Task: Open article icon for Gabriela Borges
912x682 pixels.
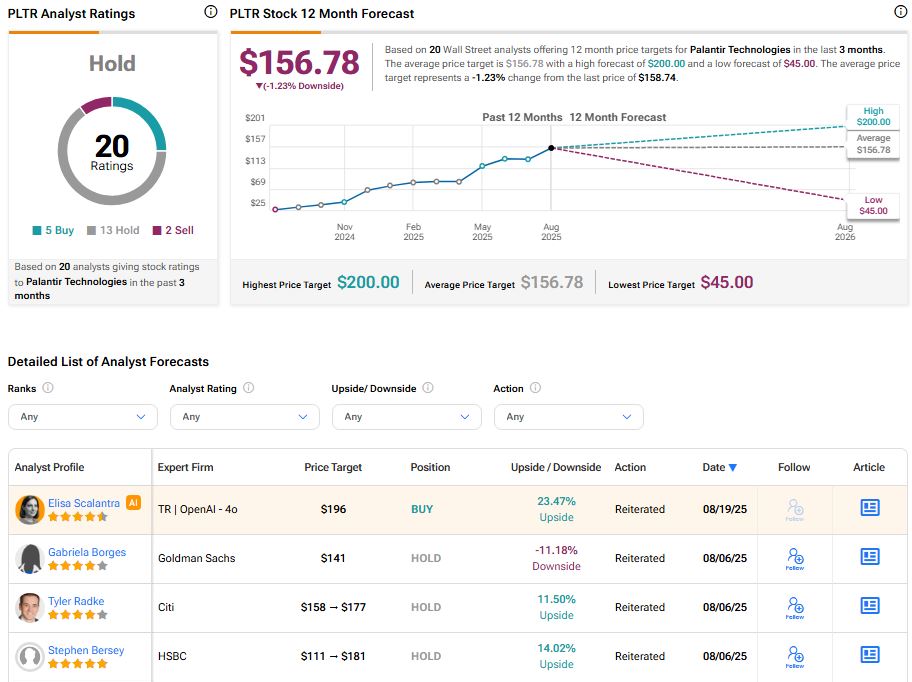Action: (870, 556)
